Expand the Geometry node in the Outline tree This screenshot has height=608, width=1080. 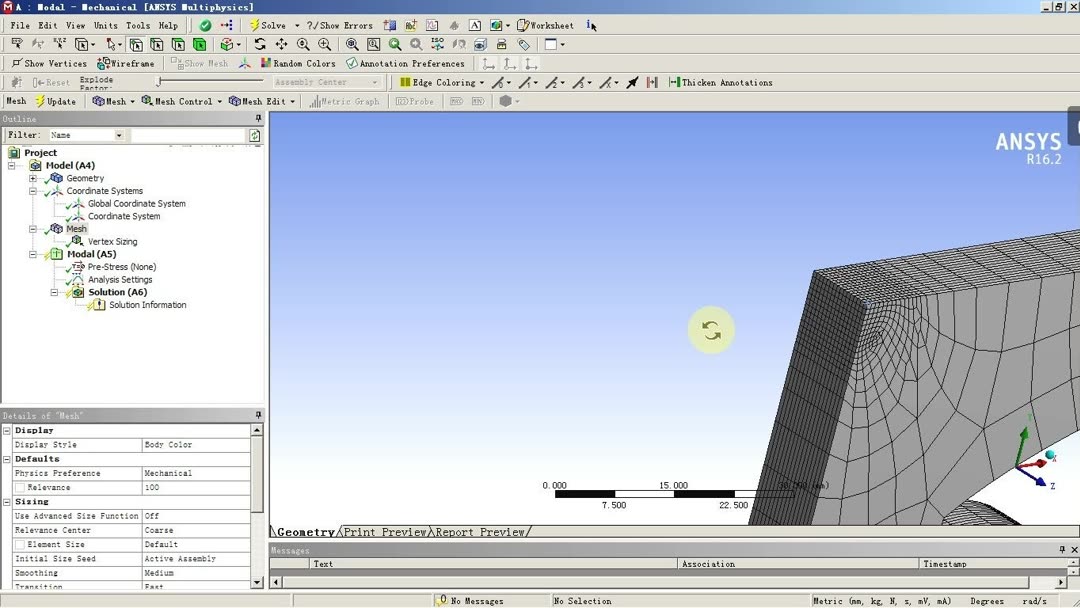(x=33, y=177)
